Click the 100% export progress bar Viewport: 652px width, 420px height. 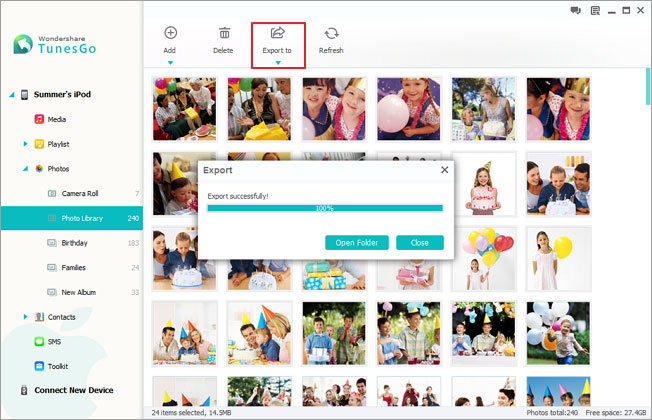point(325,208)
